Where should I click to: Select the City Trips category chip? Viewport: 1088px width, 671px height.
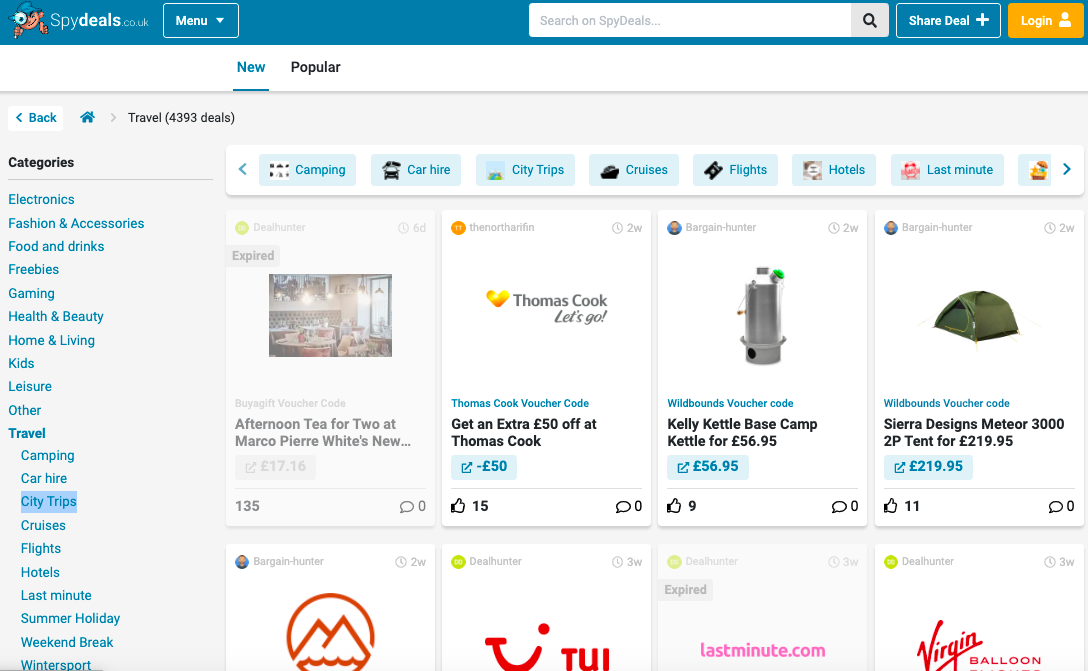pyautogui.click(x=525, y=170)
